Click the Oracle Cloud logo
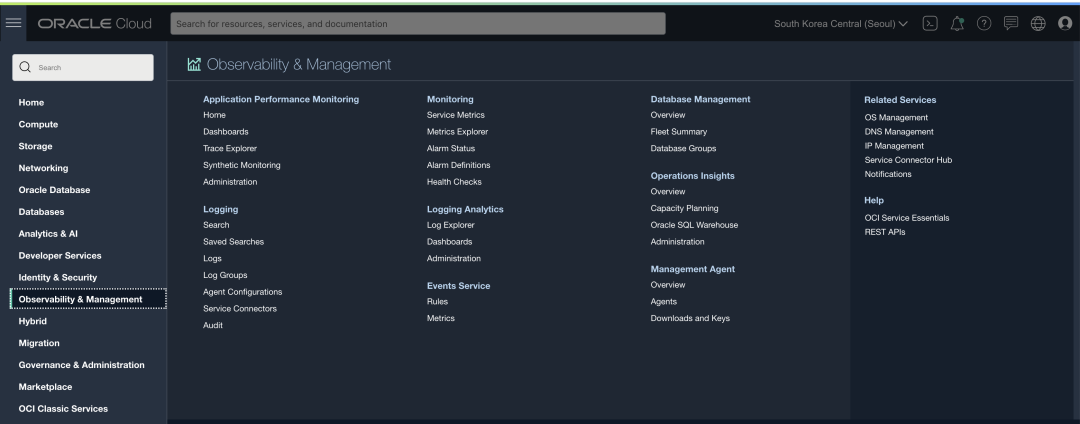The width and height of the screenshot is (1080, 424). pos(94,23)
